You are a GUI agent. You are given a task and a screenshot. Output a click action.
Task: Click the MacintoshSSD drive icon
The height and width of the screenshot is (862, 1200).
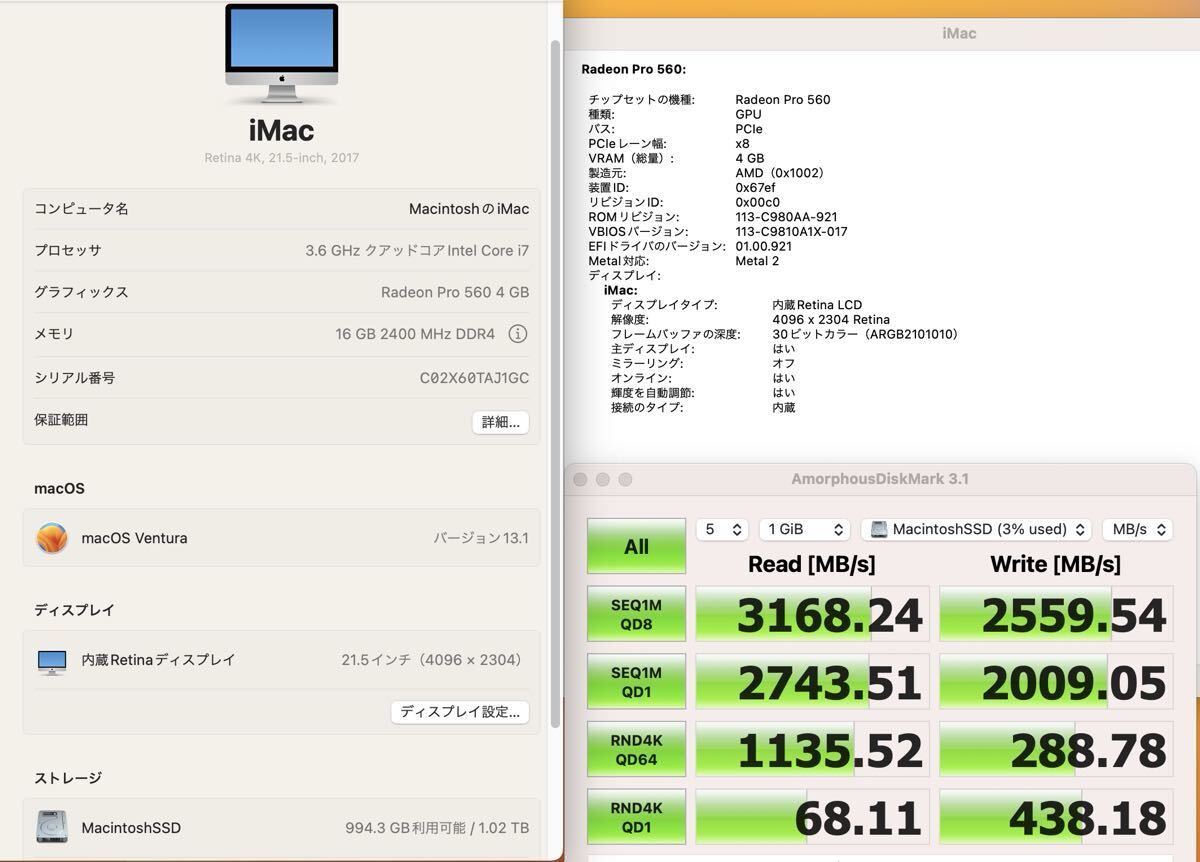(x=52, y=827)
